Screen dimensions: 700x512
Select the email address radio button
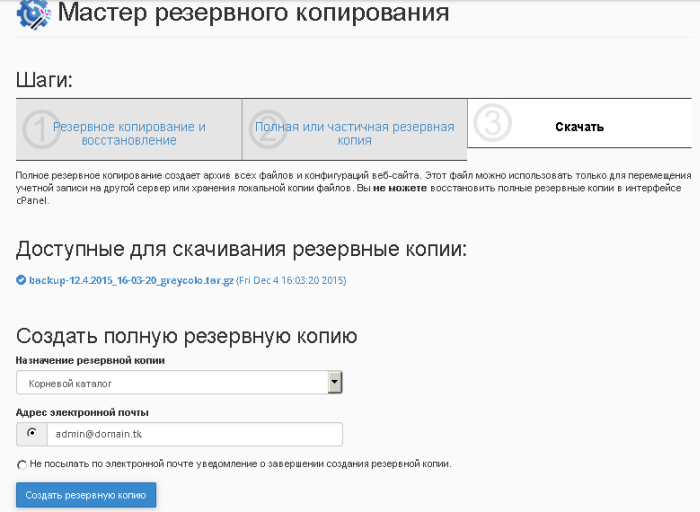[32, 433]
